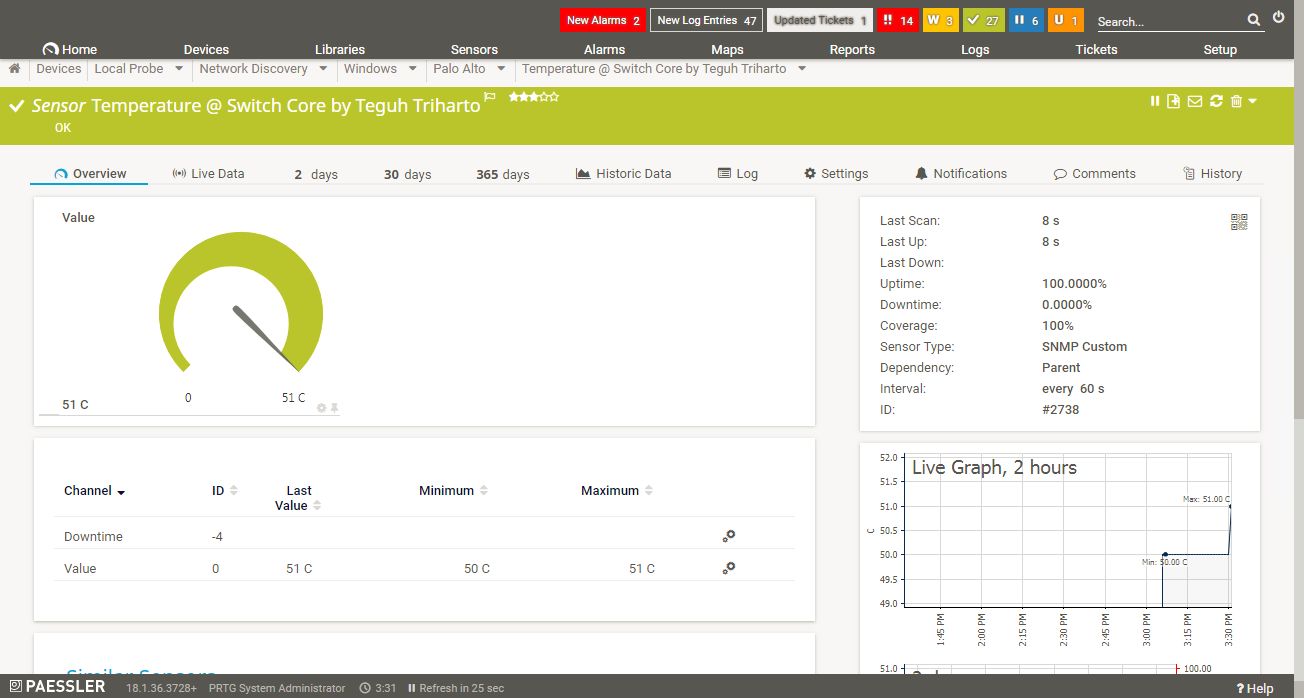This screenshot has width=1304, height=698.
Task: Click the New Alarms button
Action: 602,19
